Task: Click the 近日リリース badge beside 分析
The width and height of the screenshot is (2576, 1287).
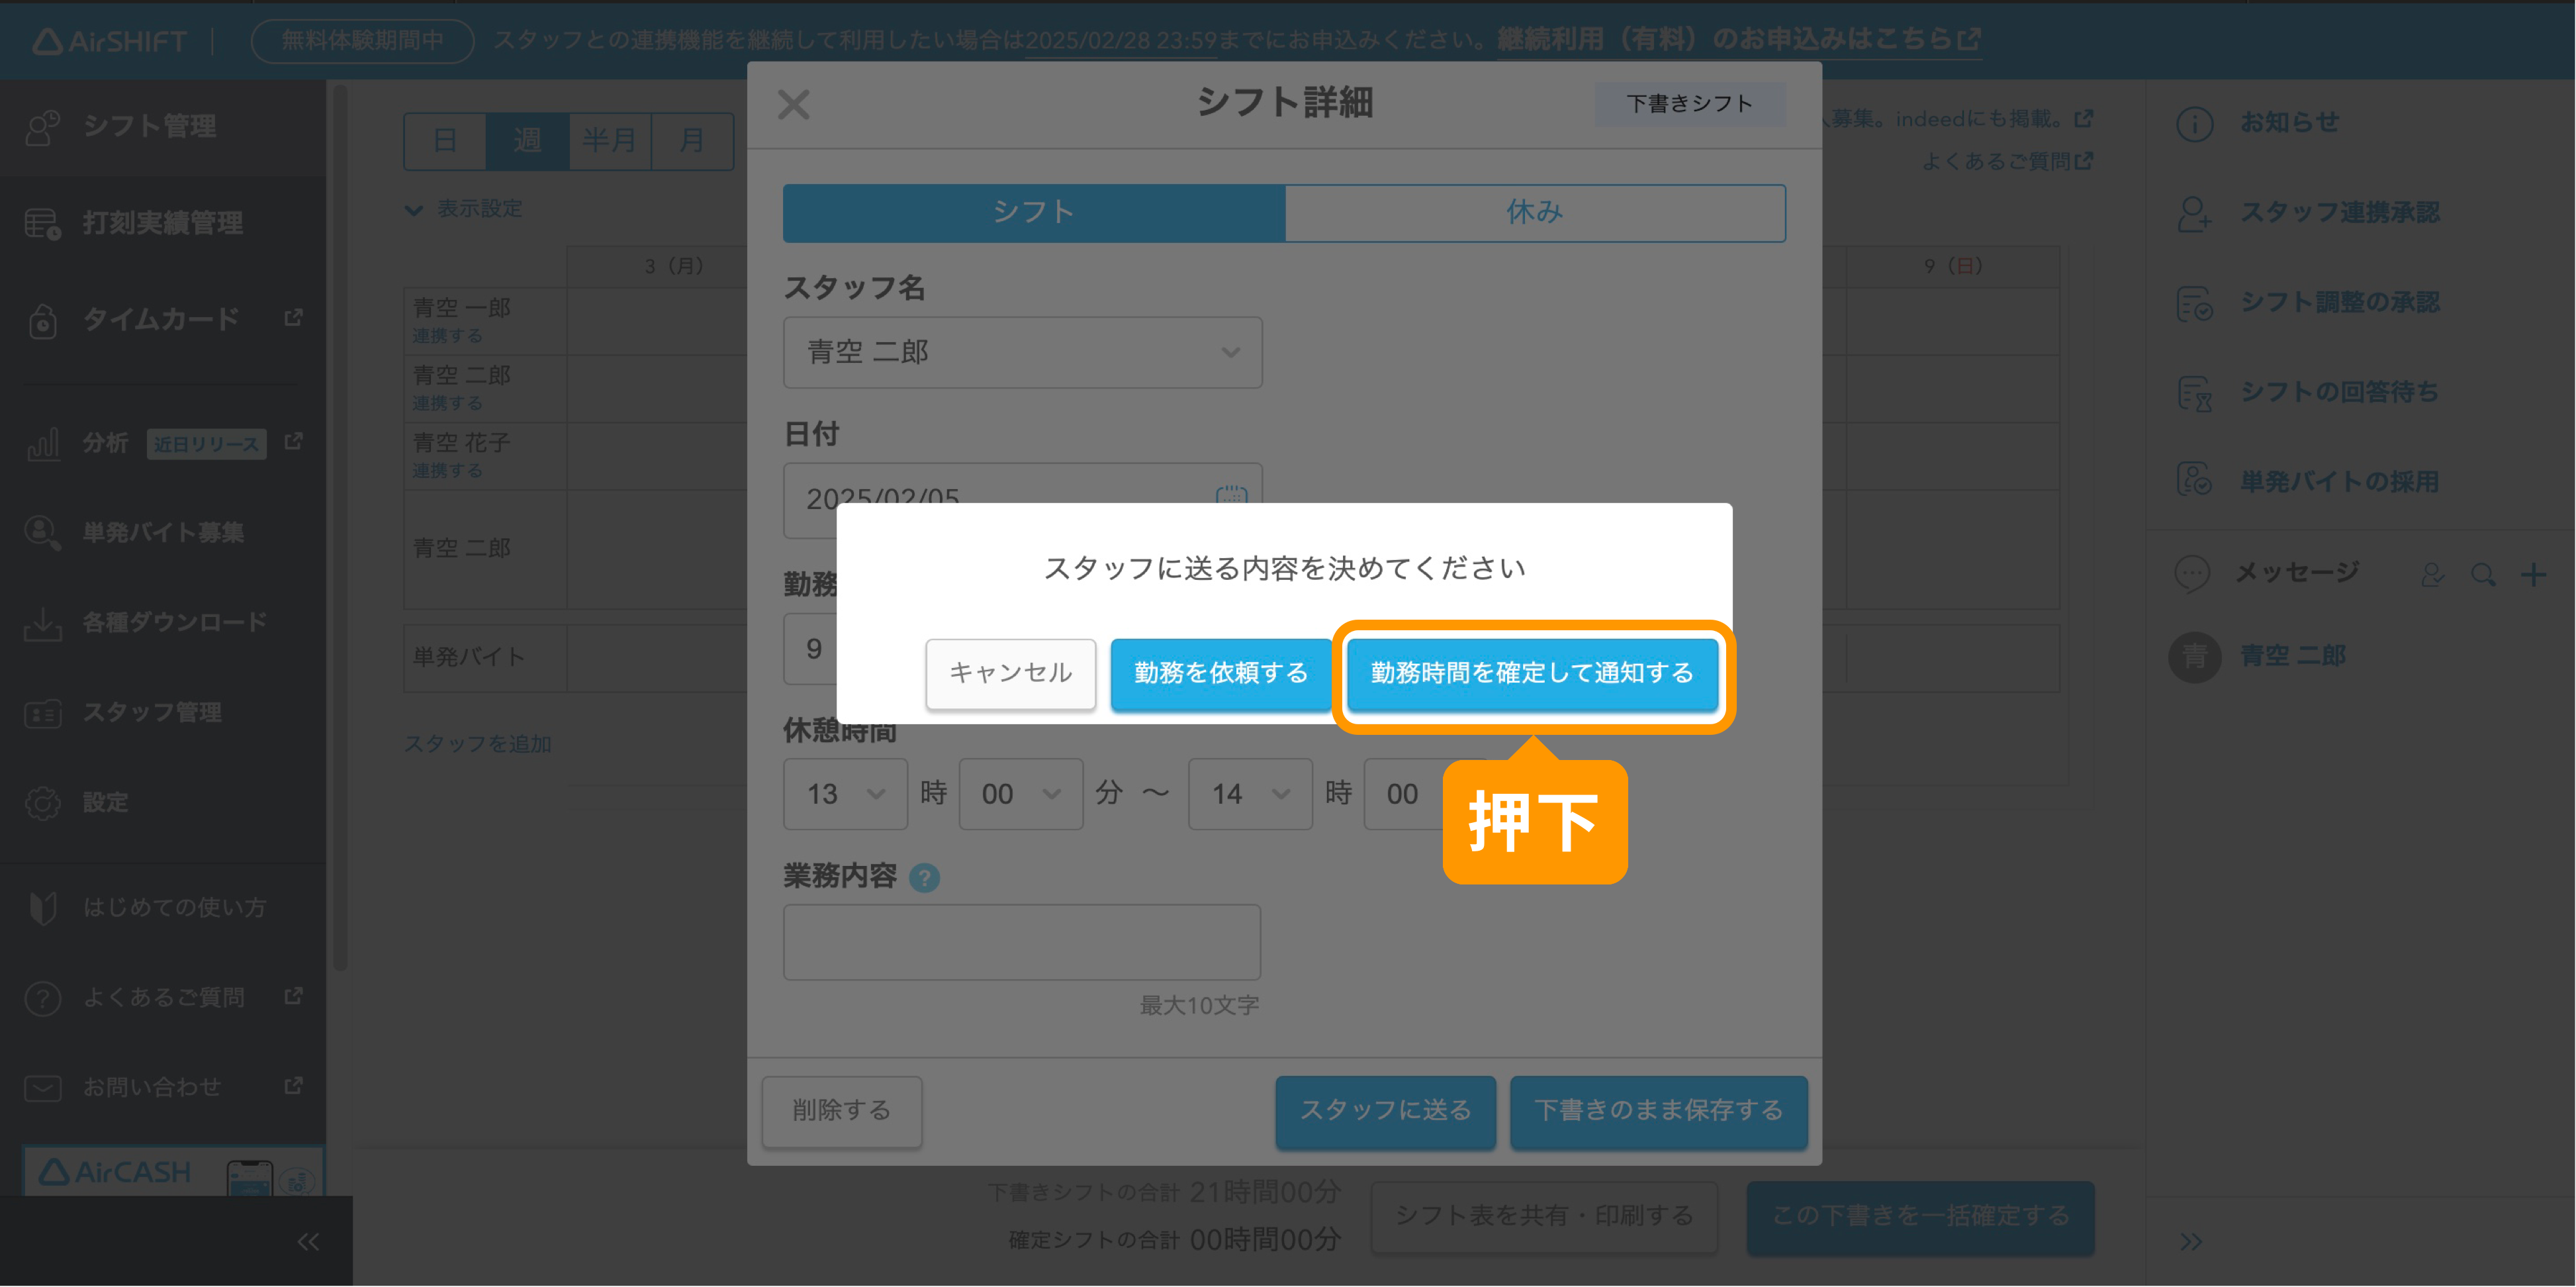Action: coord(206,444)
